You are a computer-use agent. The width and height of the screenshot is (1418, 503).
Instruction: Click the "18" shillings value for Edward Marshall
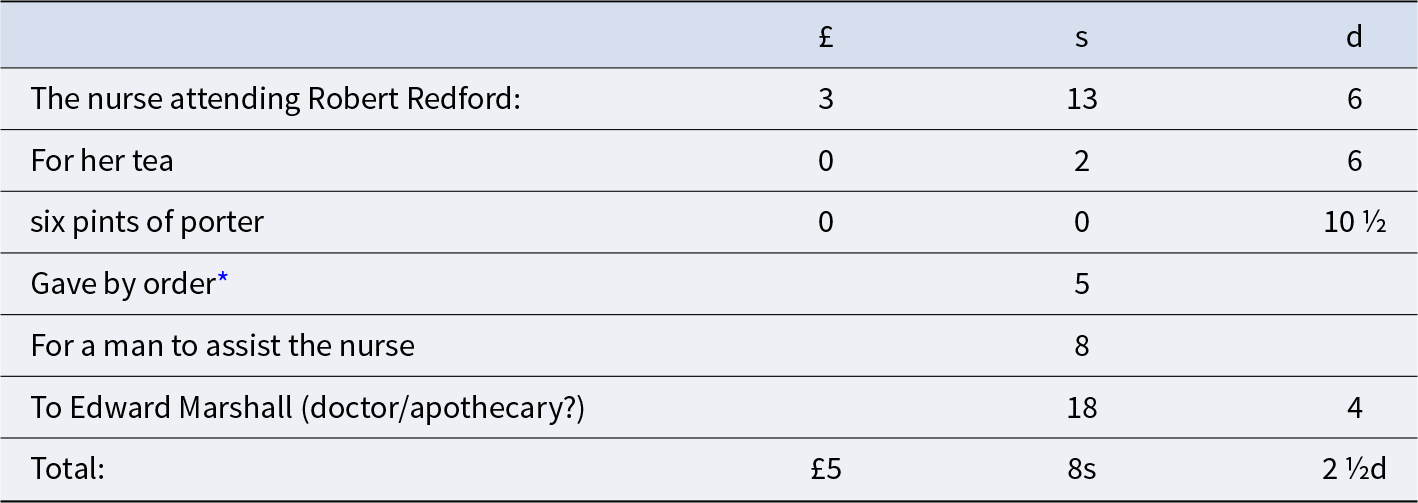pos(1081,408)
